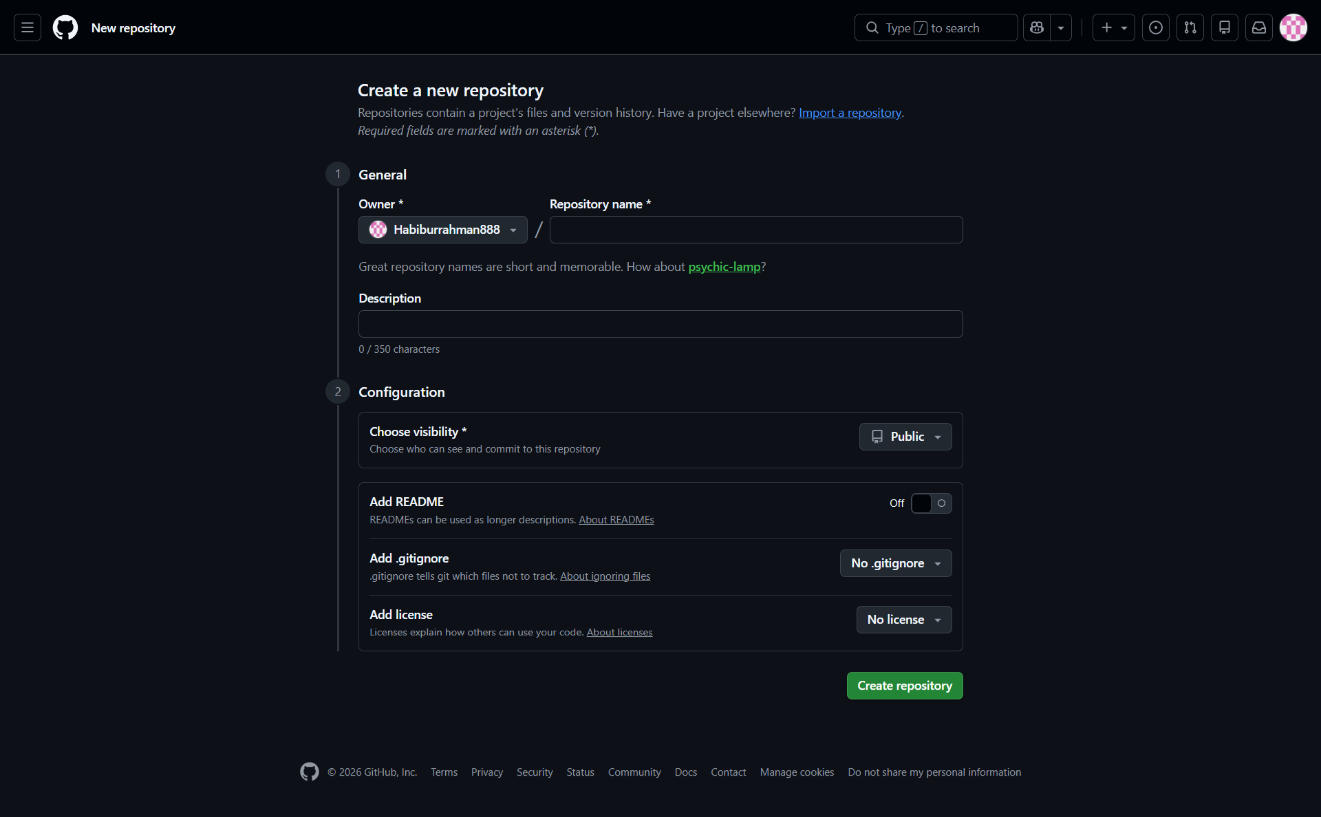Expand the Owner dropdown Habiburrahman888
The height and width of the screenshot is (817, 1321).
(443, 230)
